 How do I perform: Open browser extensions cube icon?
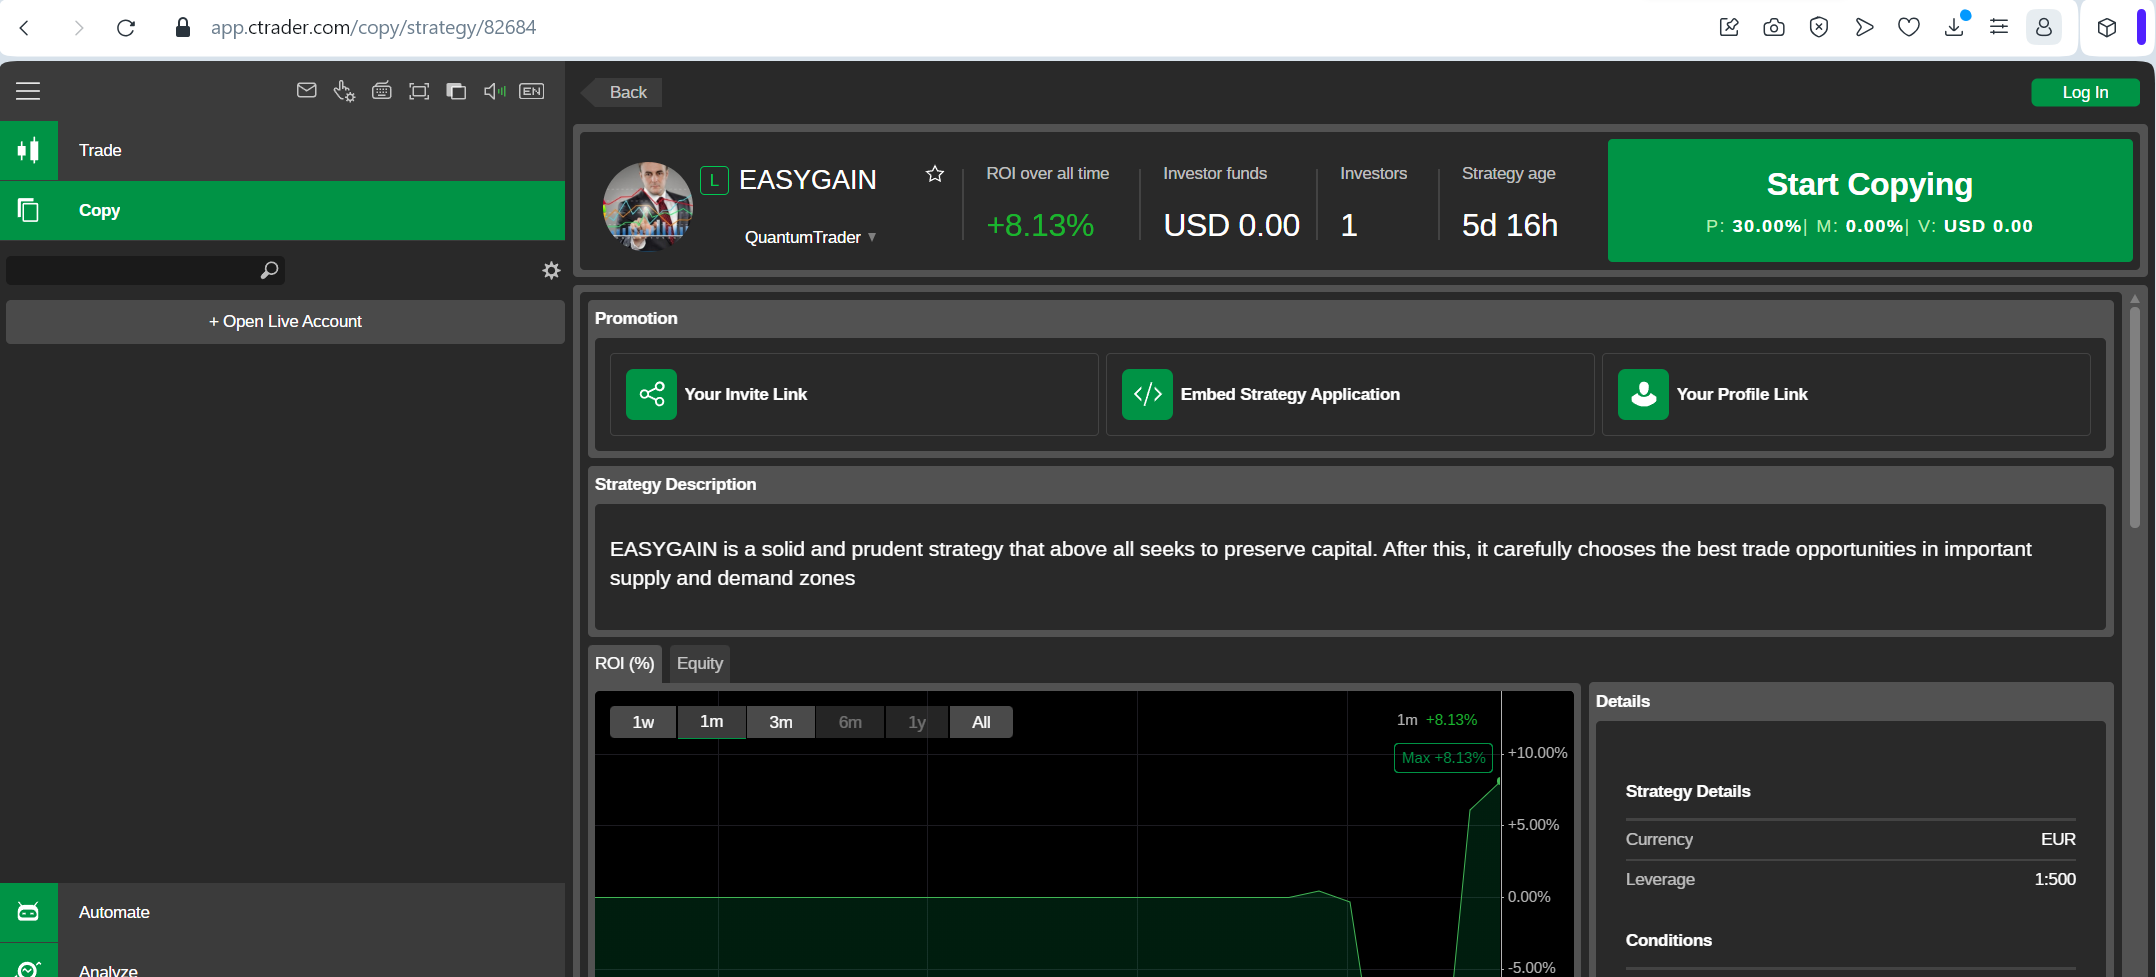click(x=2107, y=28)
